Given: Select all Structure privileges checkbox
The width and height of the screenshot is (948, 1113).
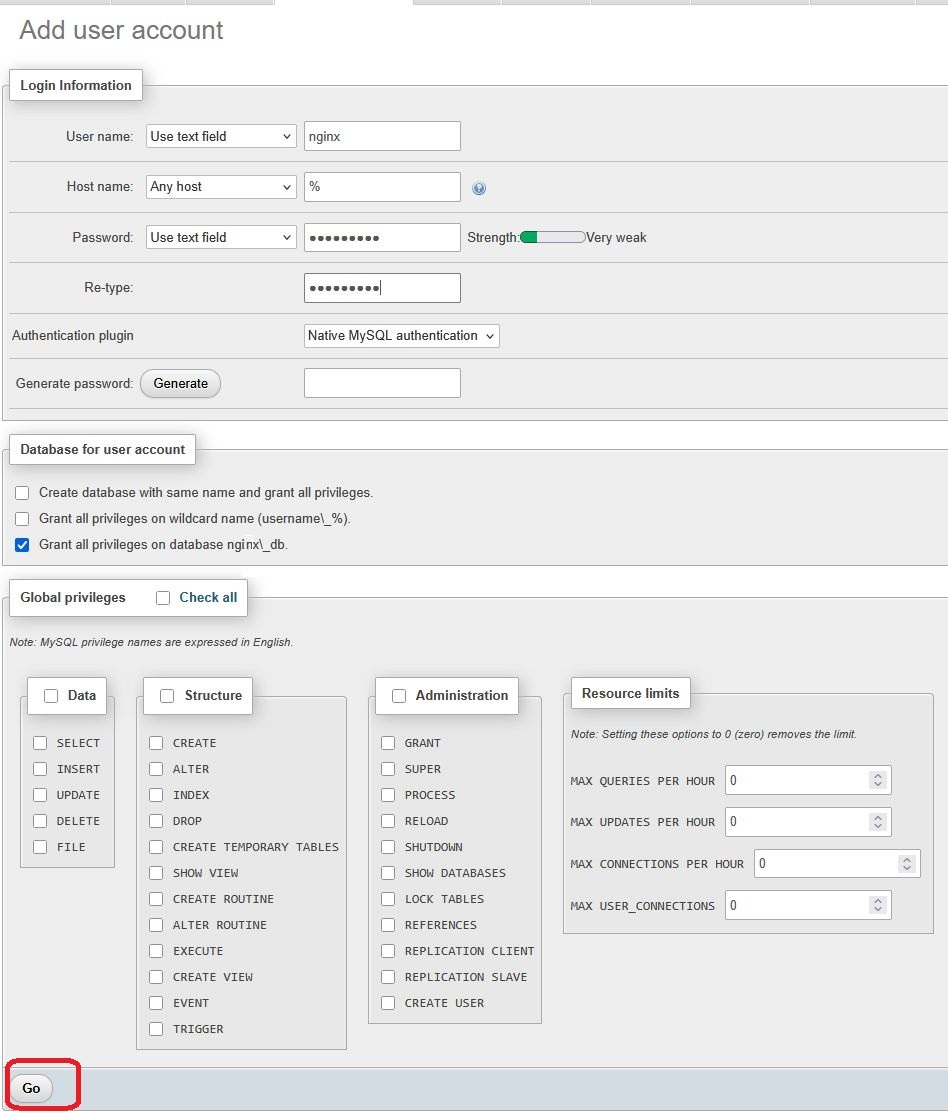Looking at the screenshot, I should pyautogui.click(x=167, y=696).
